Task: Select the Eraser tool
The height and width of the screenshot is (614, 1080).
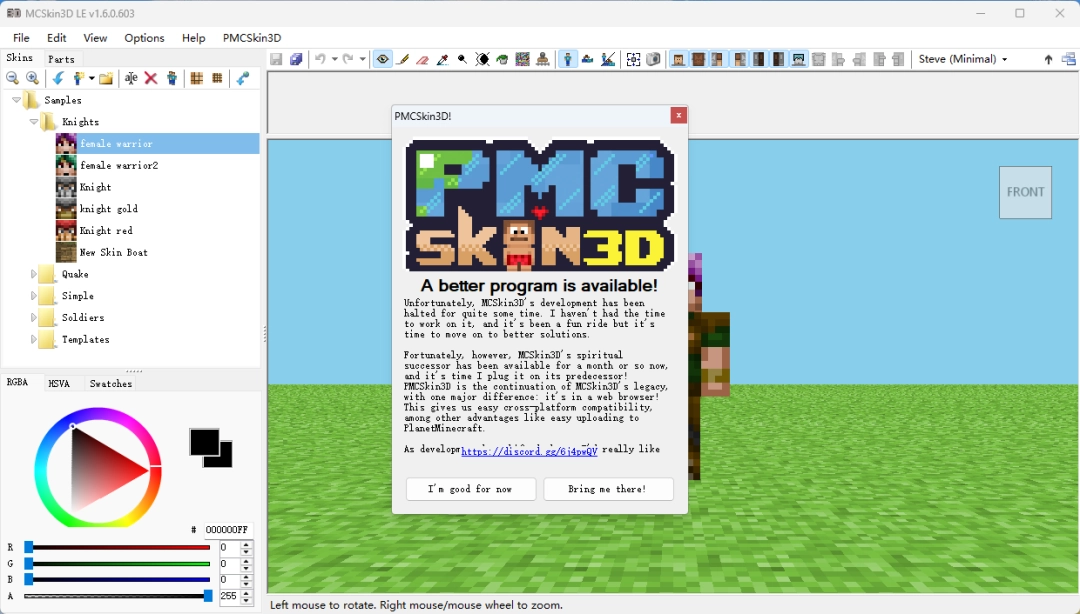Action: click(422, 59)
